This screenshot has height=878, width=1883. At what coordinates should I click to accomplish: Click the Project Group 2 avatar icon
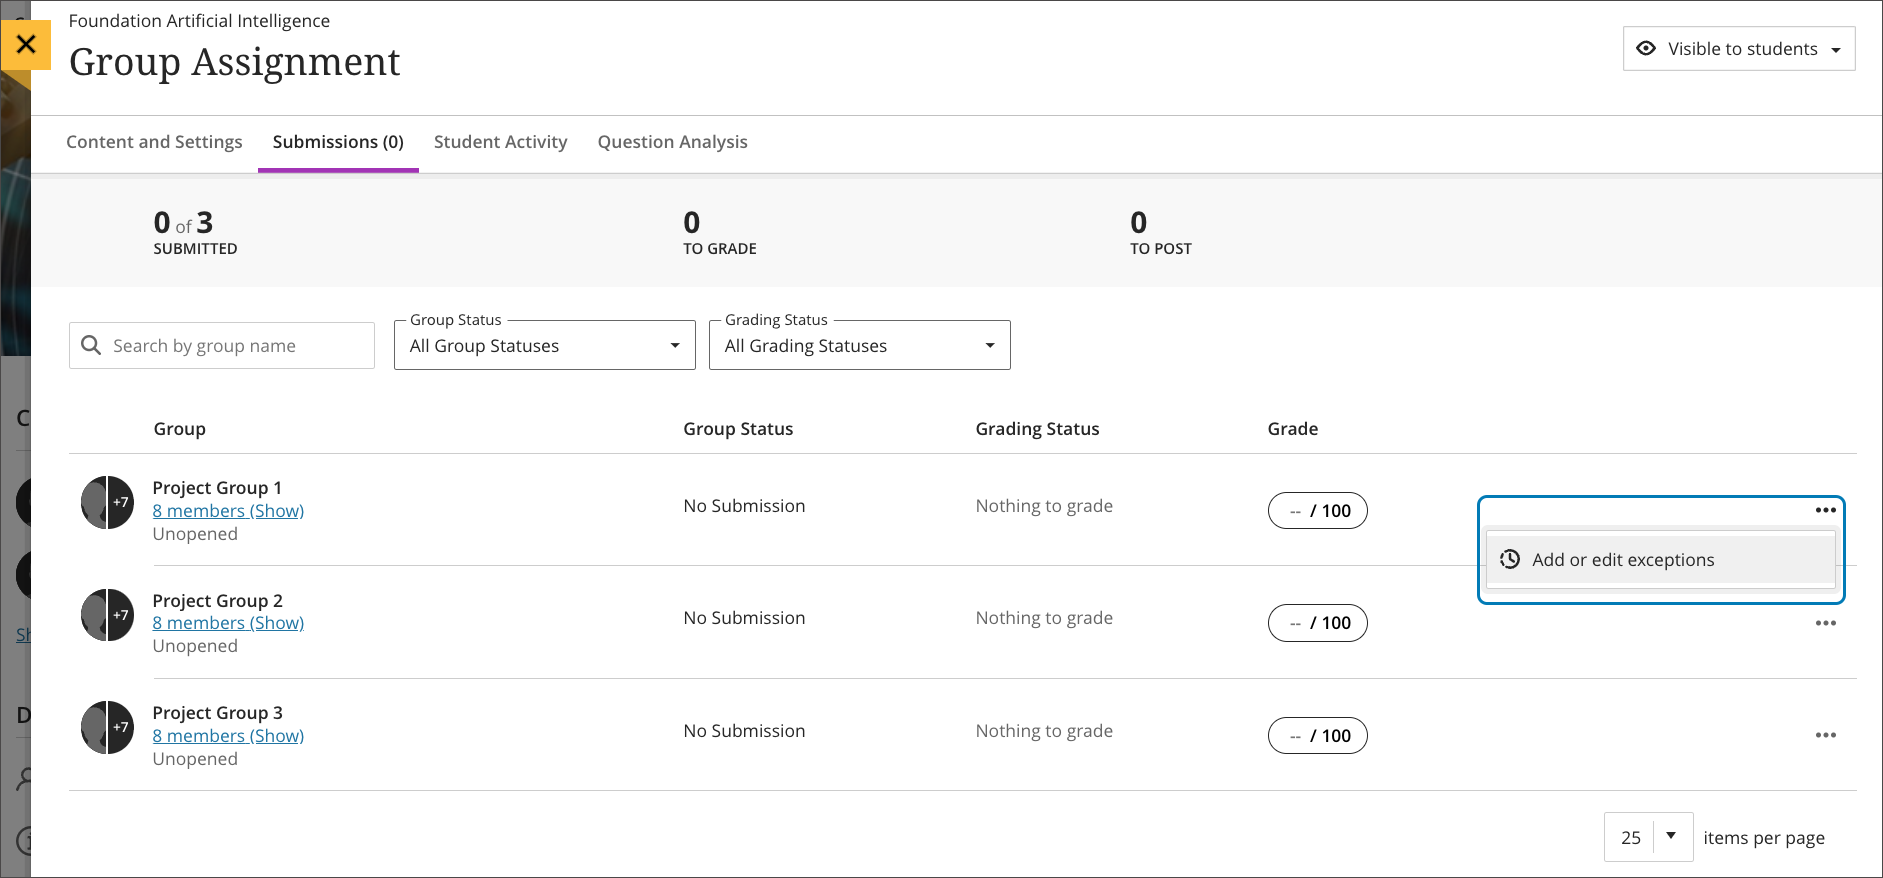tap(107, 615)
